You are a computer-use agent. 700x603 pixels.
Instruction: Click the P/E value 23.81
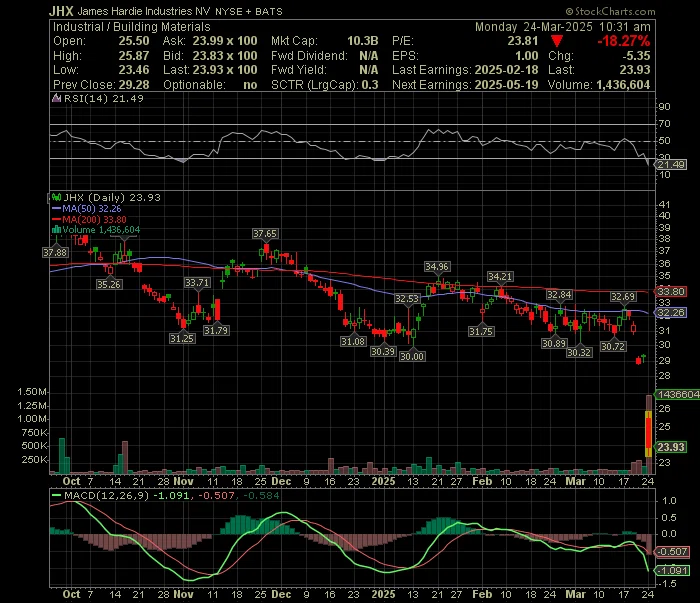523,41
